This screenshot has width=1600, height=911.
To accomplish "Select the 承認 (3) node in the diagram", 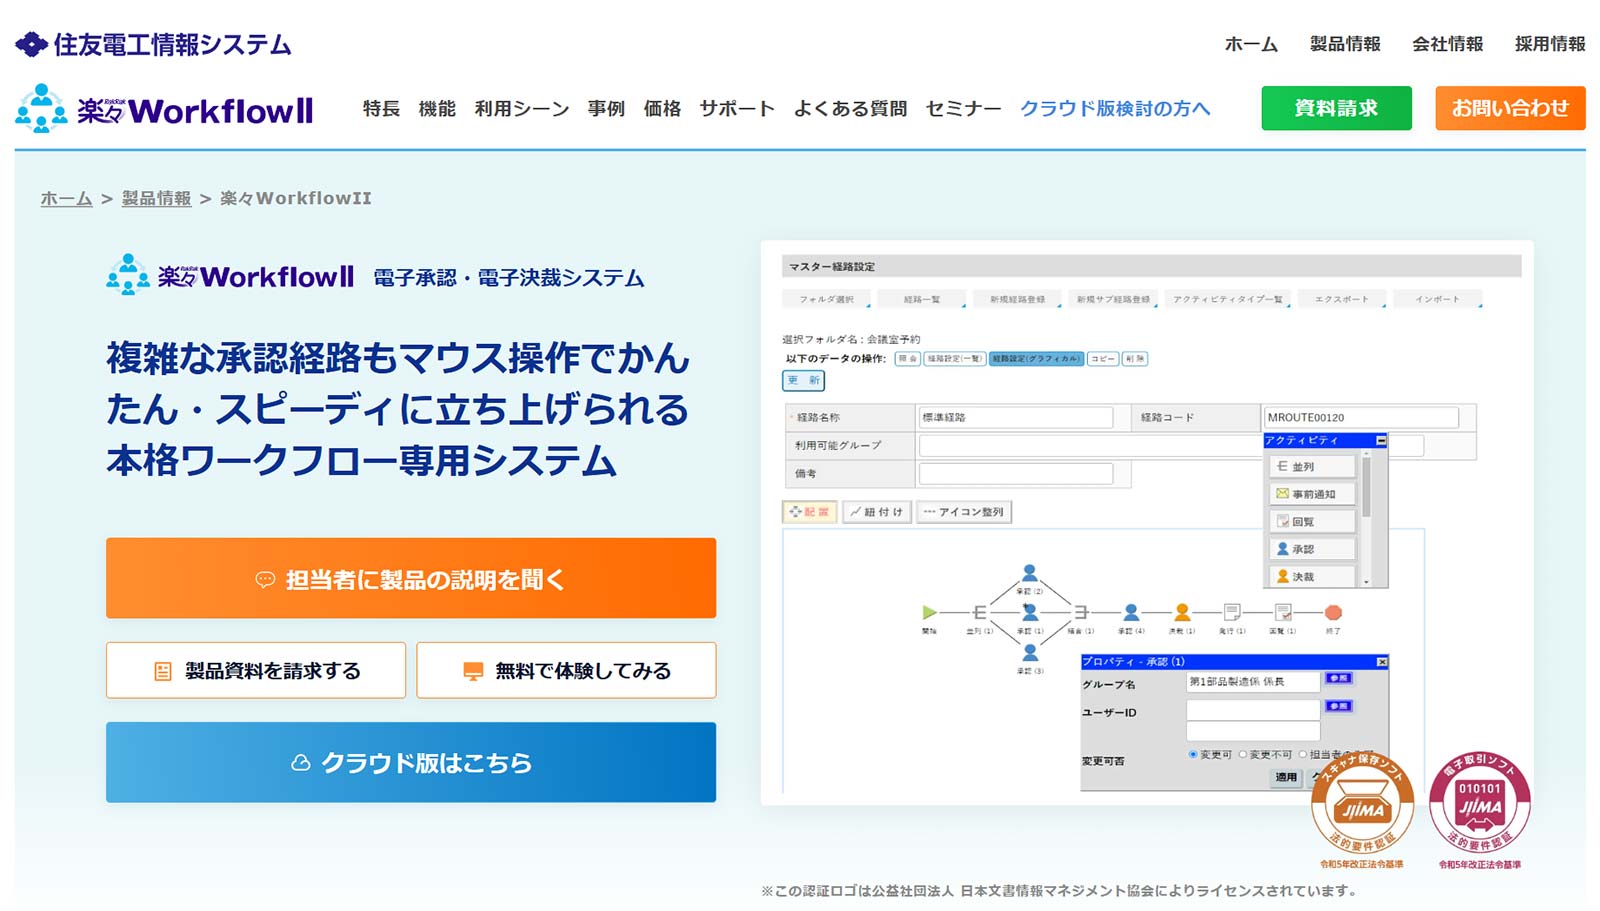I will tap(1030, 652).
